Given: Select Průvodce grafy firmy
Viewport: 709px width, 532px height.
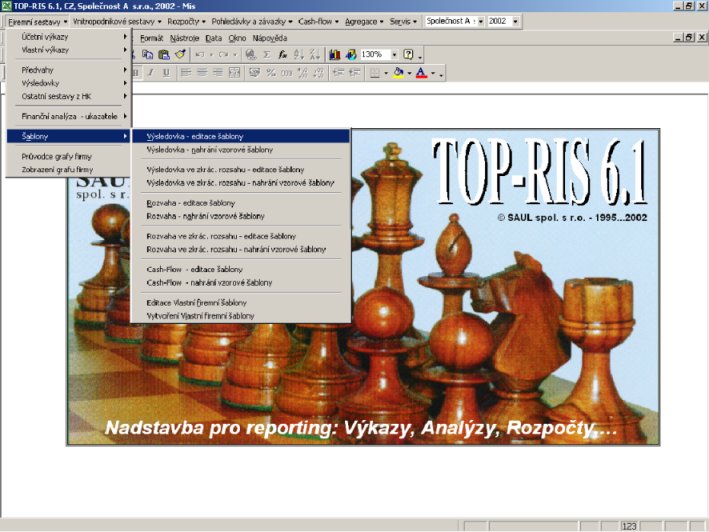Looking at the screenshot, I should pyautogui.click(x=69, y=156).
